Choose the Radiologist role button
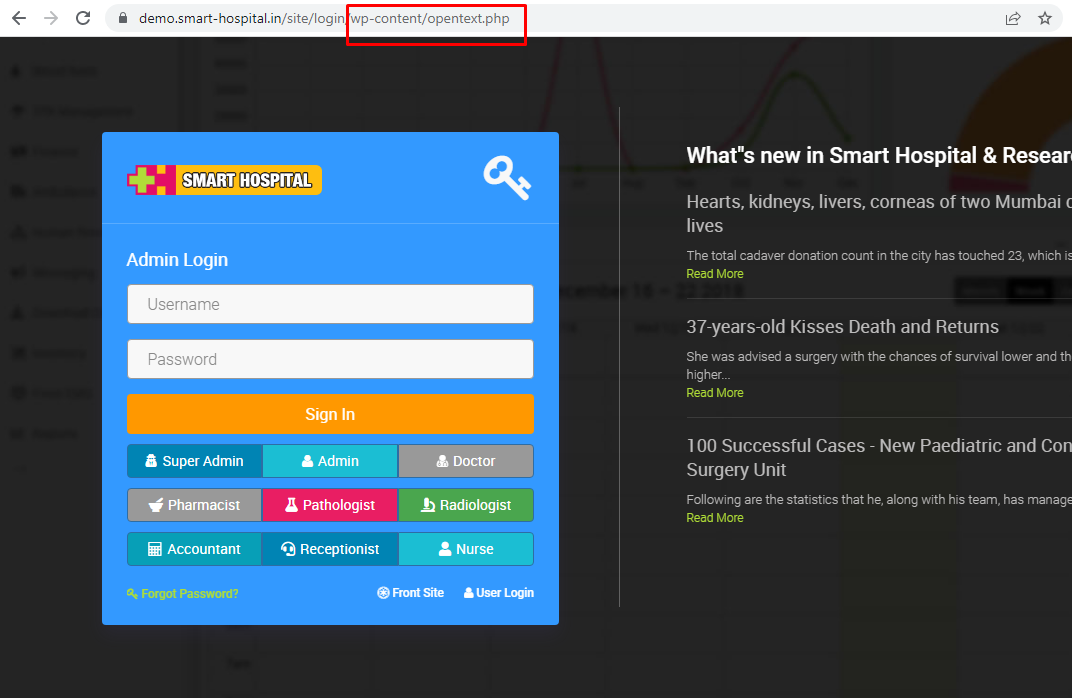 466,505
